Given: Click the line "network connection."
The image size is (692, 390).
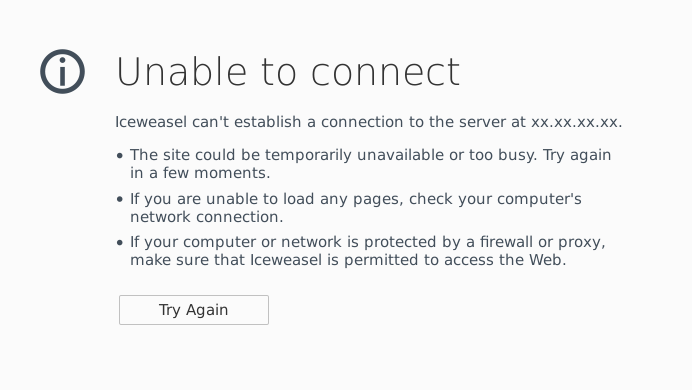Looking at the screenshot, I should coord(207,217).
